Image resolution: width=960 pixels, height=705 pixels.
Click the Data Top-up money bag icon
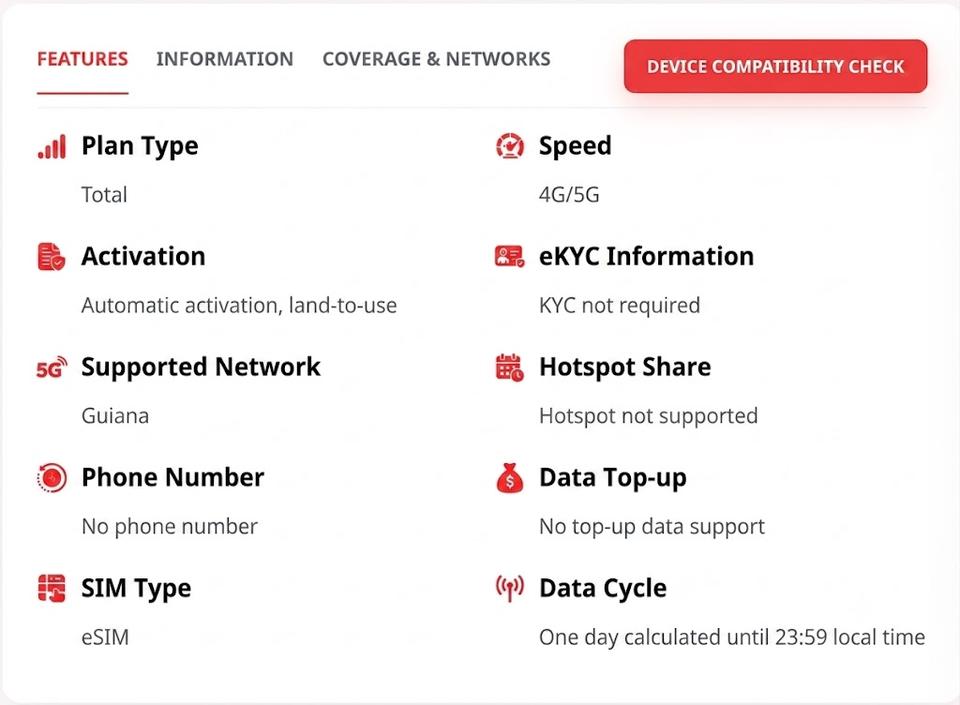coord(509,478)
